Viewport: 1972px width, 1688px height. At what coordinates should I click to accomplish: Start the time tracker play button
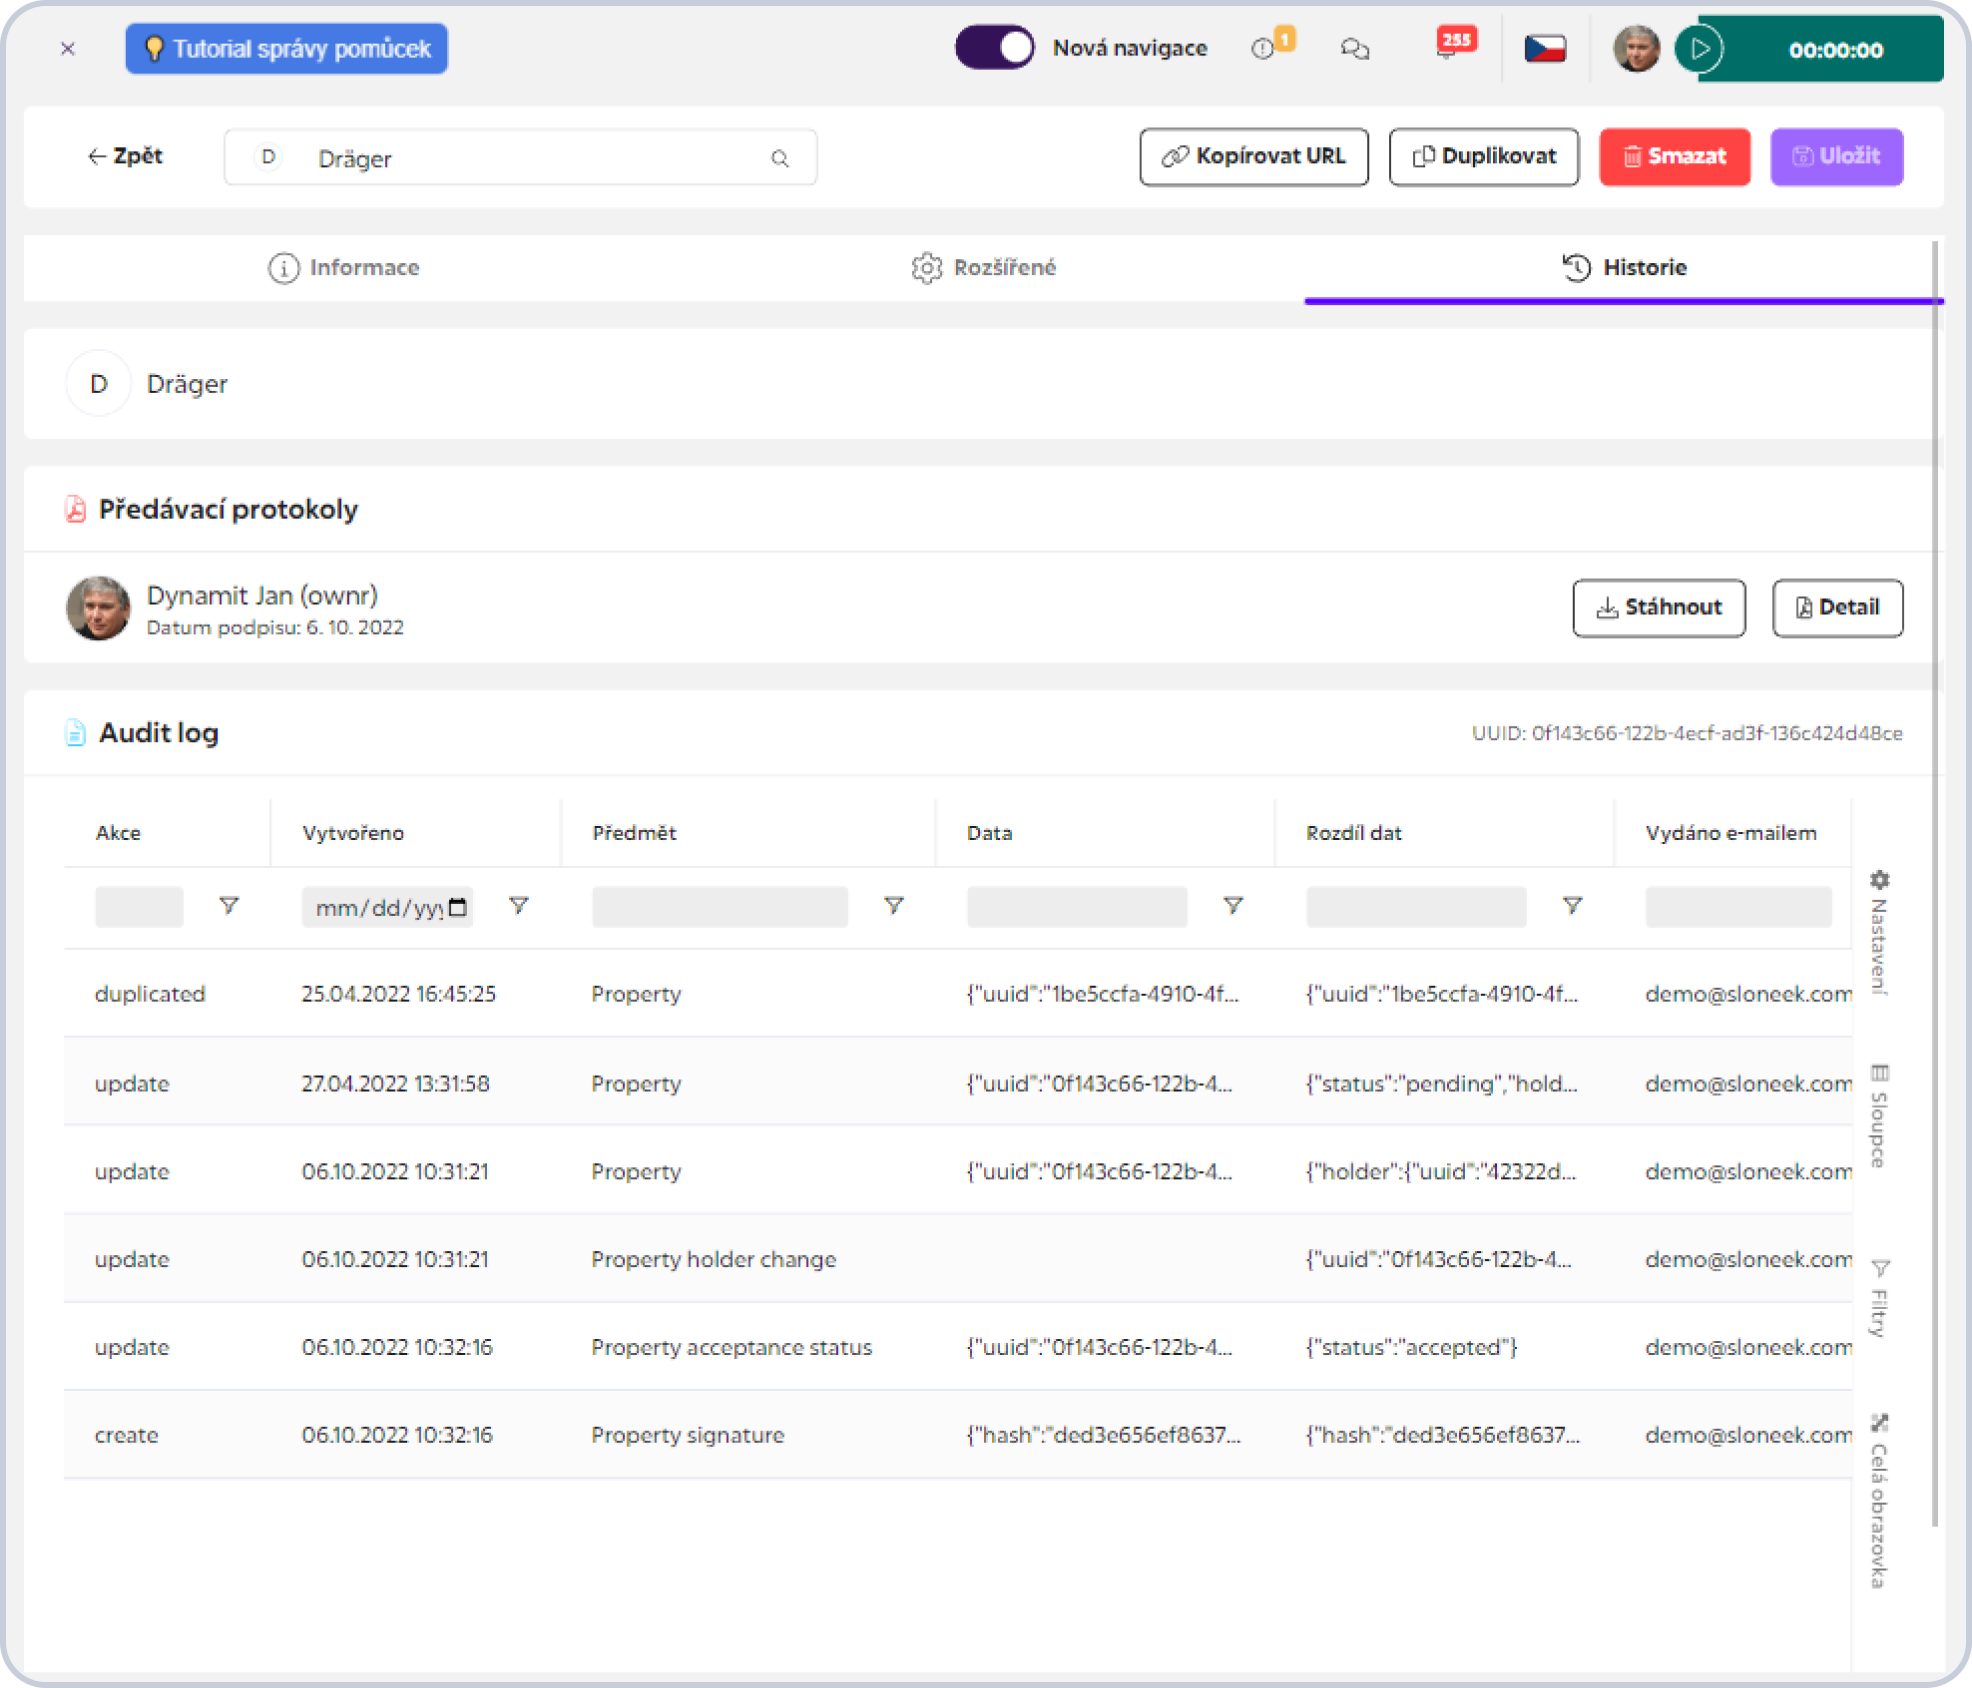click(1700, 48)
